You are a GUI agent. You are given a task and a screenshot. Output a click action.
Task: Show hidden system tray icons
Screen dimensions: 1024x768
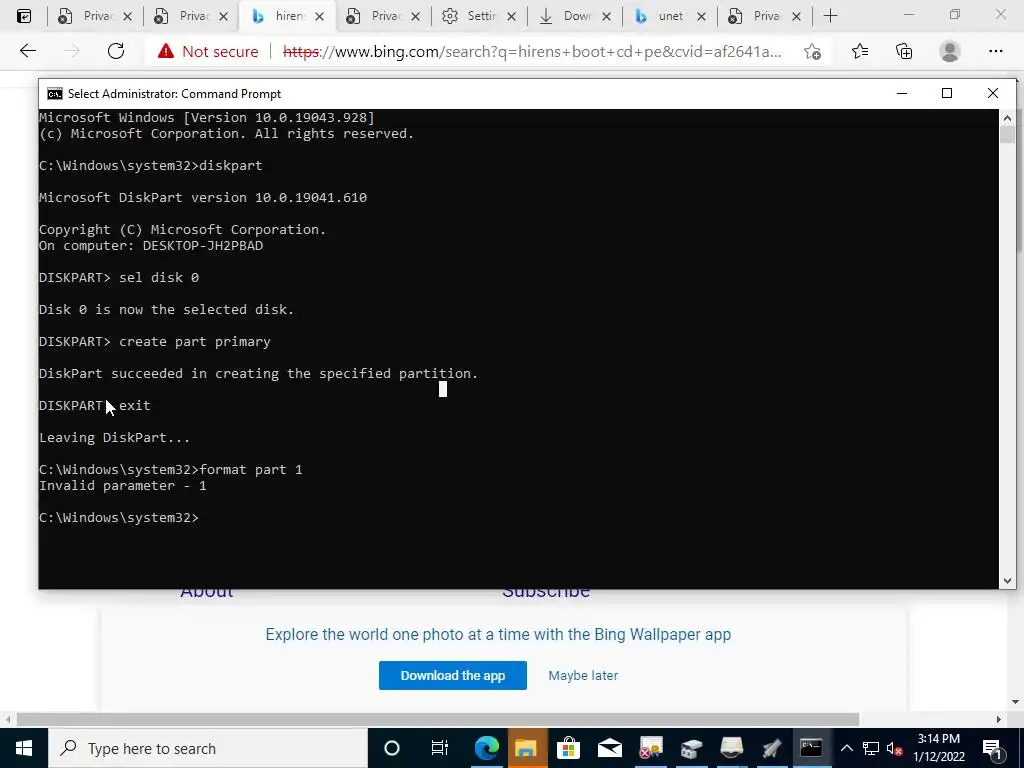[846, 748]
